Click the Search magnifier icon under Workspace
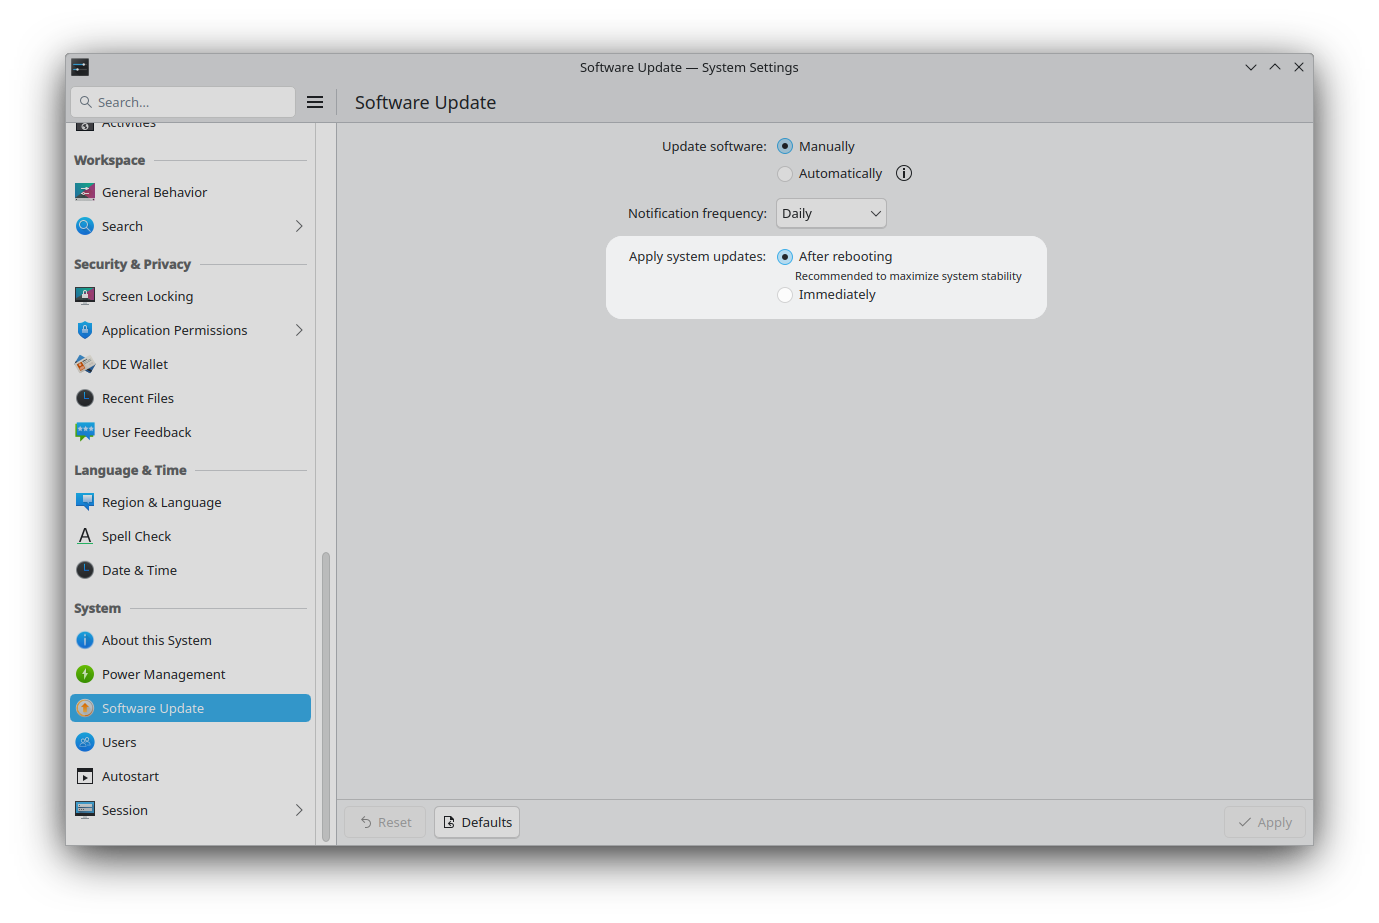 pyautogui.click(x=85, y=226)
